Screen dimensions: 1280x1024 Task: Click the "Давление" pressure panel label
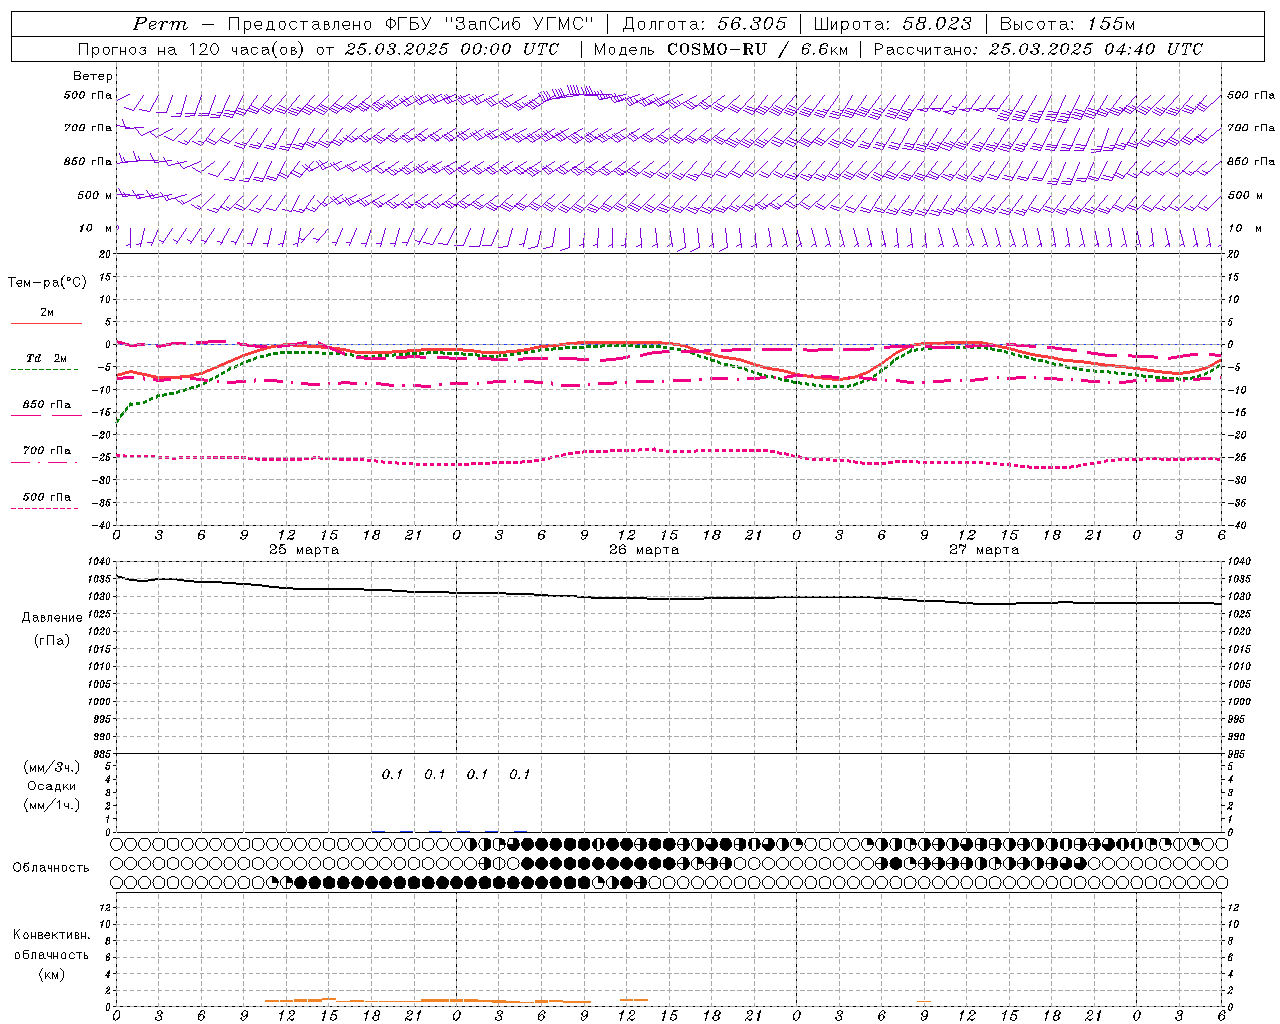point(52,617)
